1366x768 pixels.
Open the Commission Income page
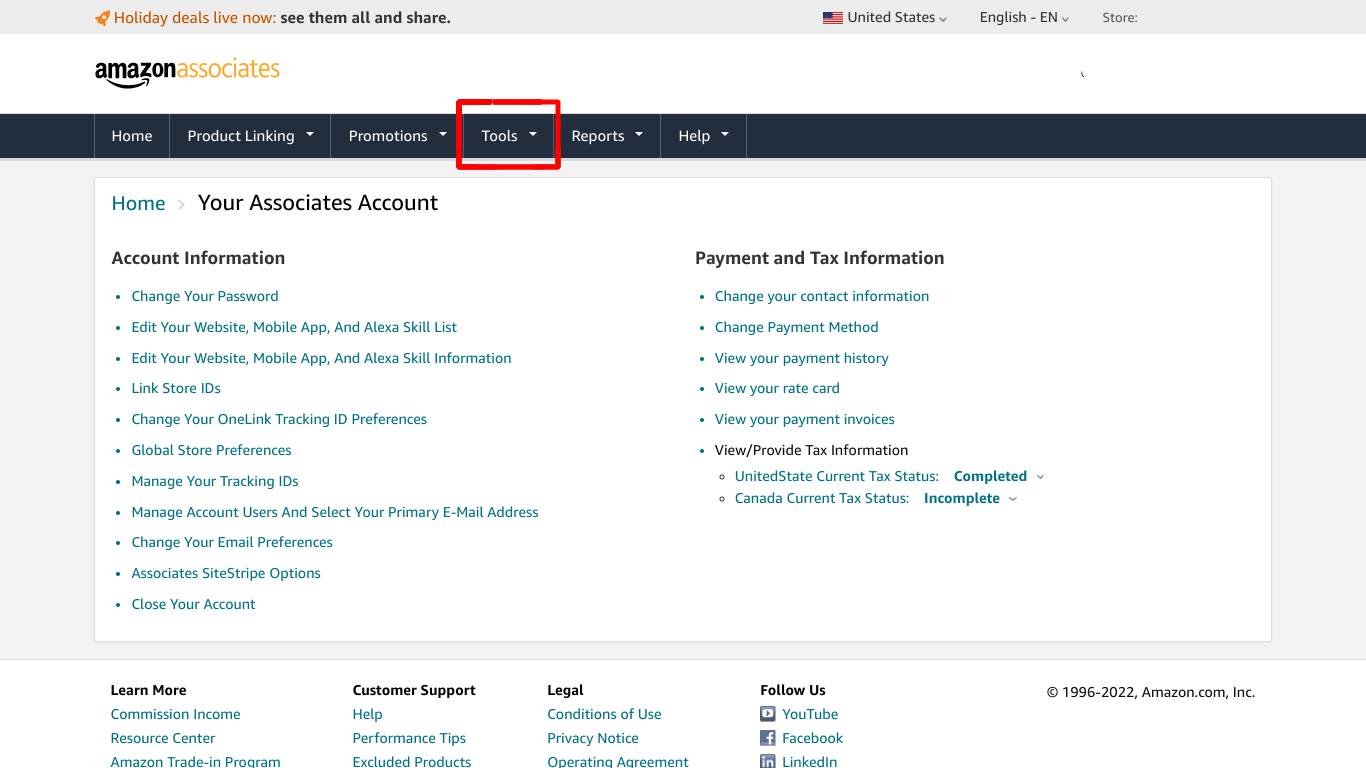(175, 714)
